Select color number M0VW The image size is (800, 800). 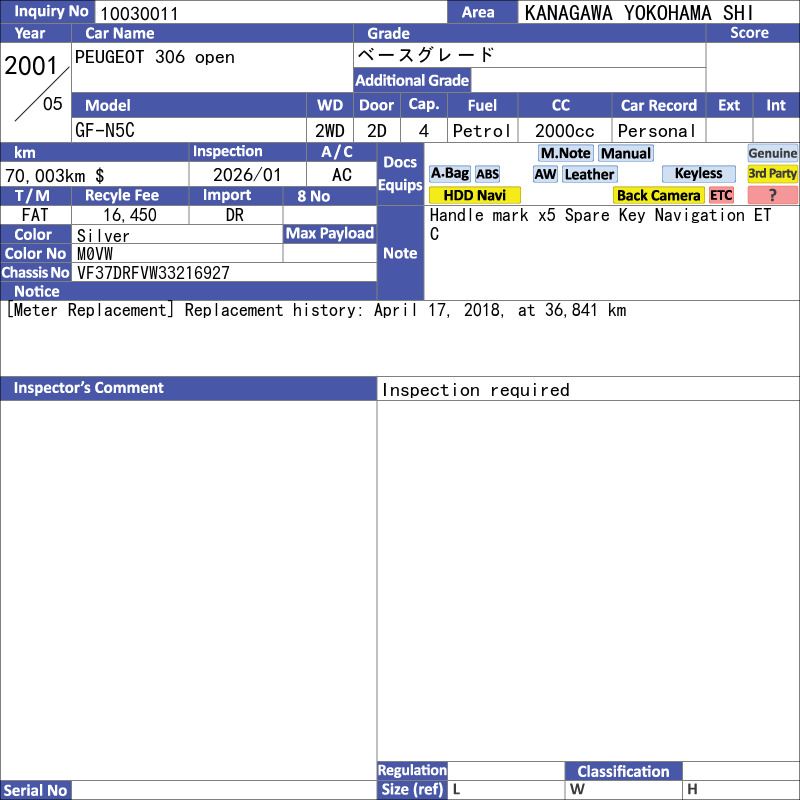[94, 254]
